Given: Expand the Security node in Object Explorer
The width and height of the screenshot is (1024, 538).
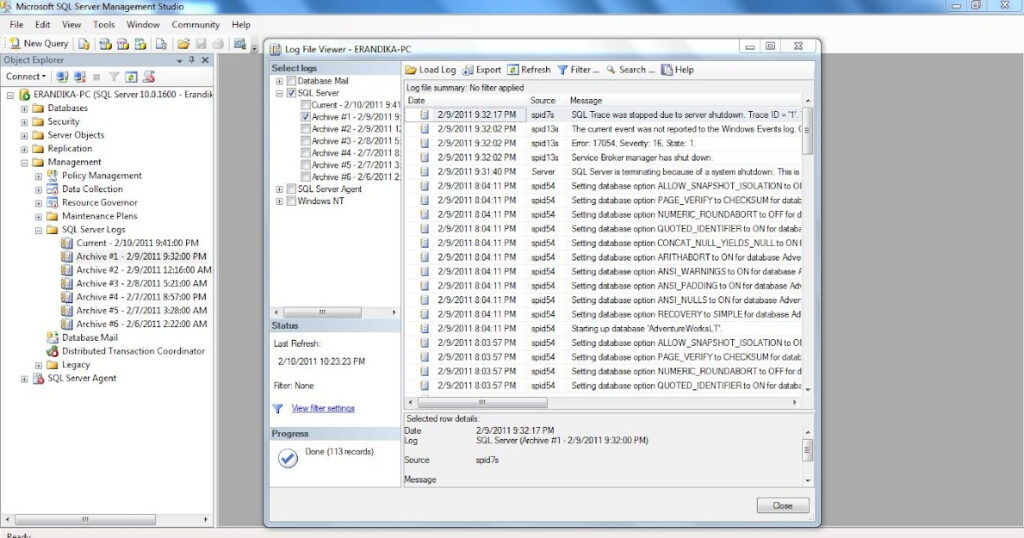Looking at the screenshot, I should pyautogui.click(x=24, y=122).
